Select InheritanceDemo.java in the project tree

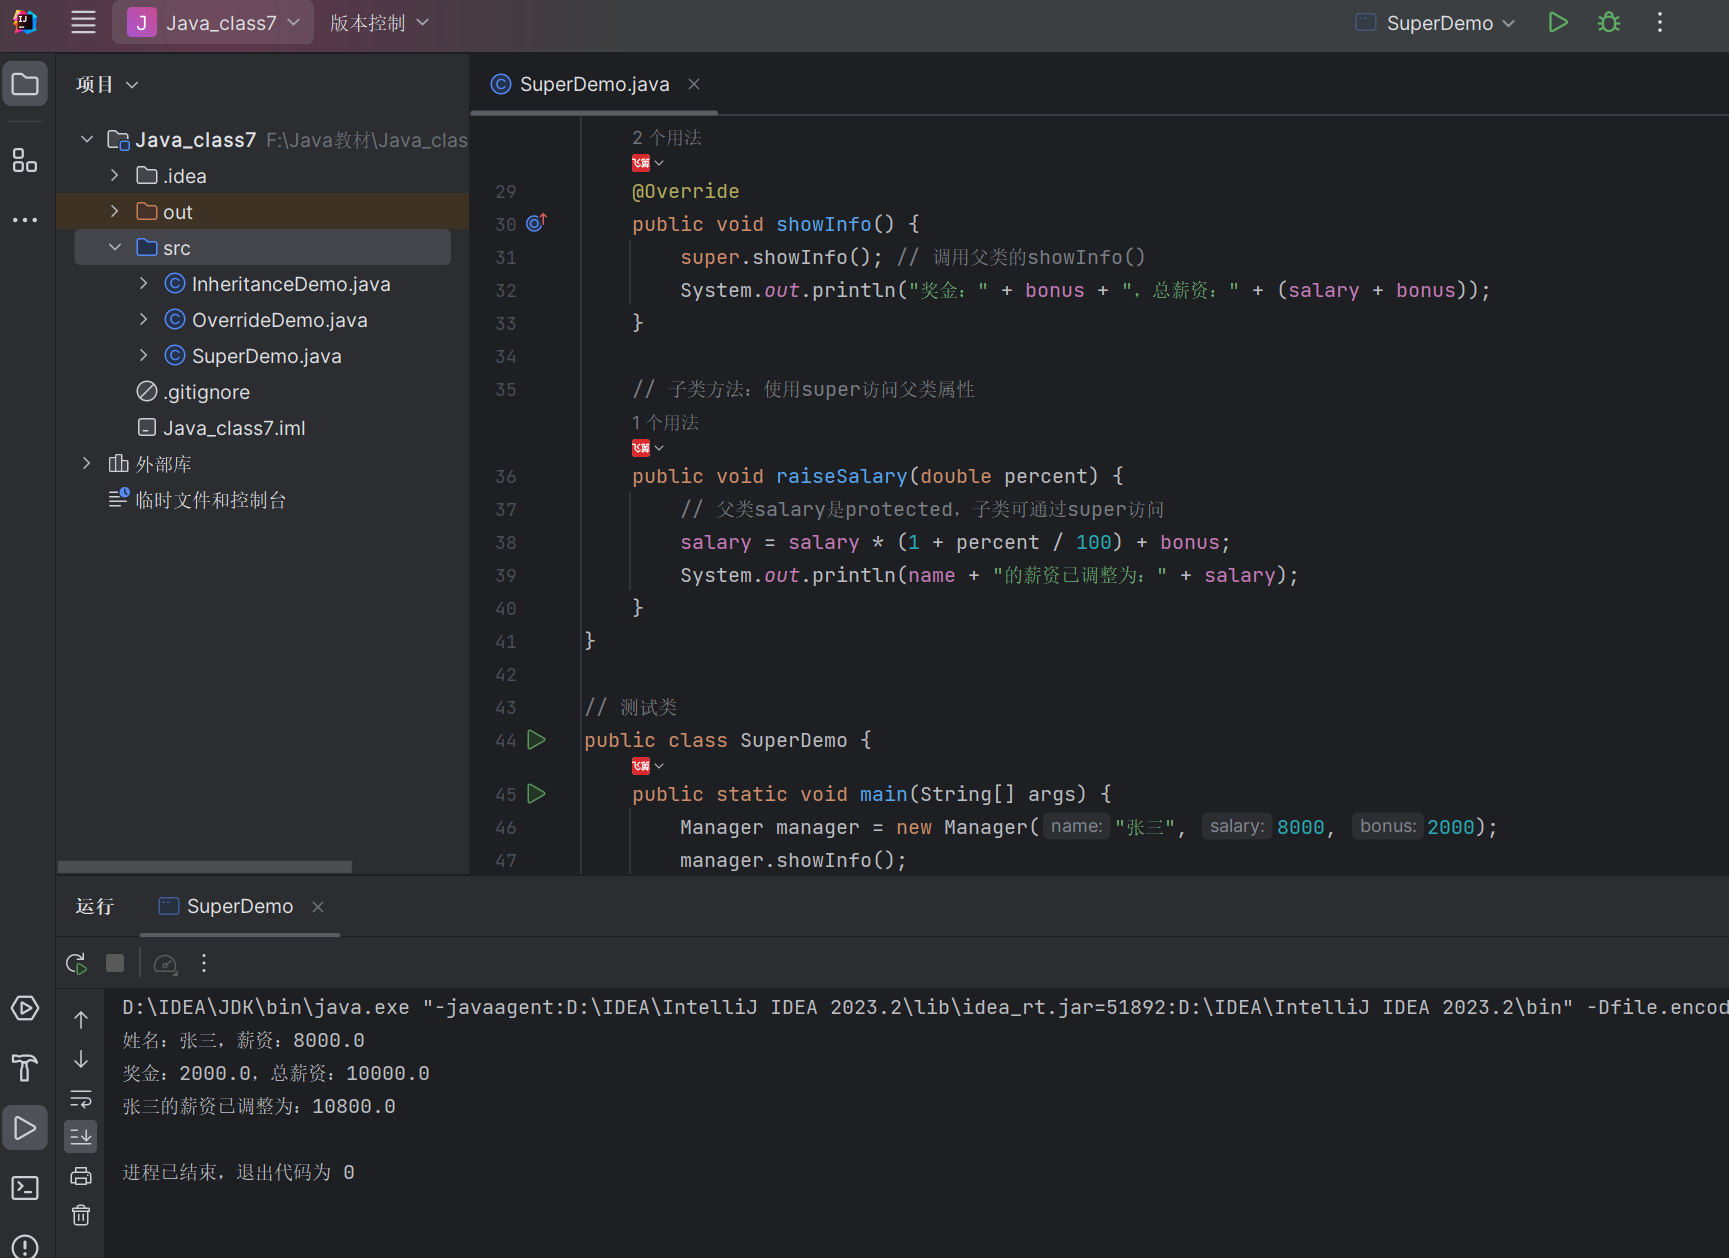(291, 284)
